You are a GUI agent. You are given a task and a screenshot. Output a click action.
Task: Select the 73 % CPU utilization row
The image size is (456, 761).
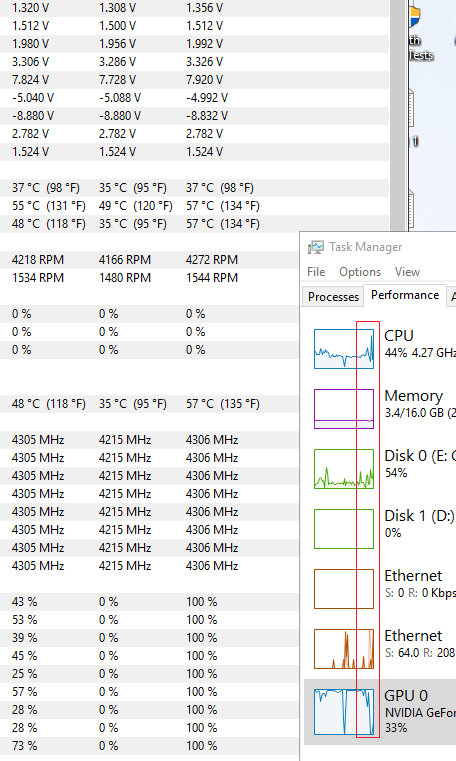pyautogui.click(x=149, y=745)
